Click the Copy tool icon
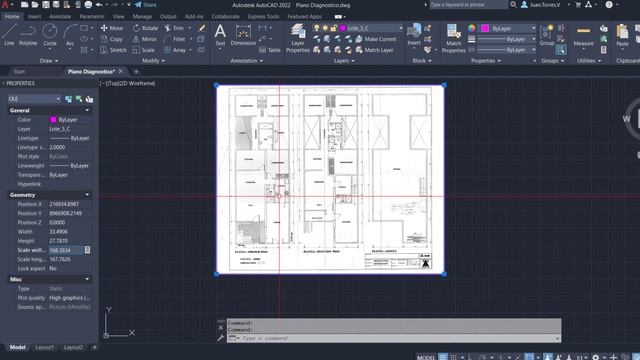The width and height of the screenshot is (640, 360). point(104,39)
